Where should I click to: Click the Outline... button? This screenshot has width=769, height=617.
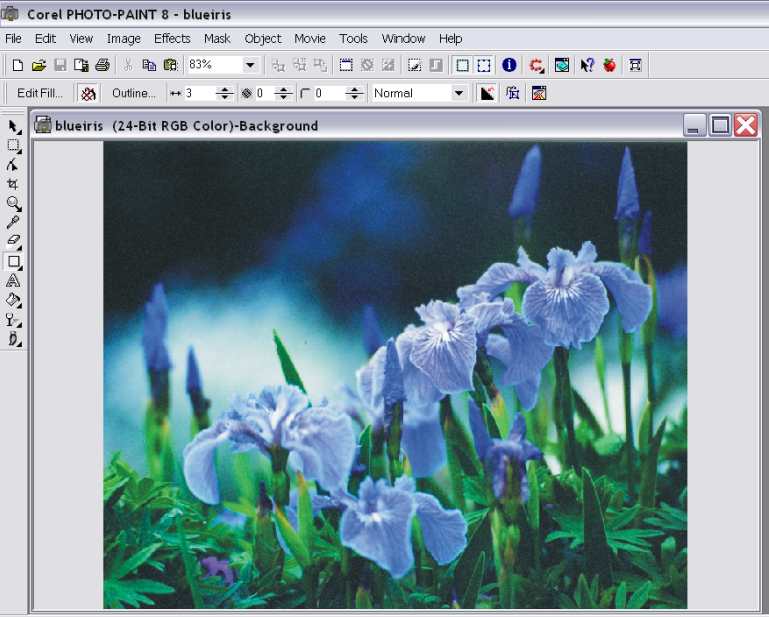click(133, 93)
